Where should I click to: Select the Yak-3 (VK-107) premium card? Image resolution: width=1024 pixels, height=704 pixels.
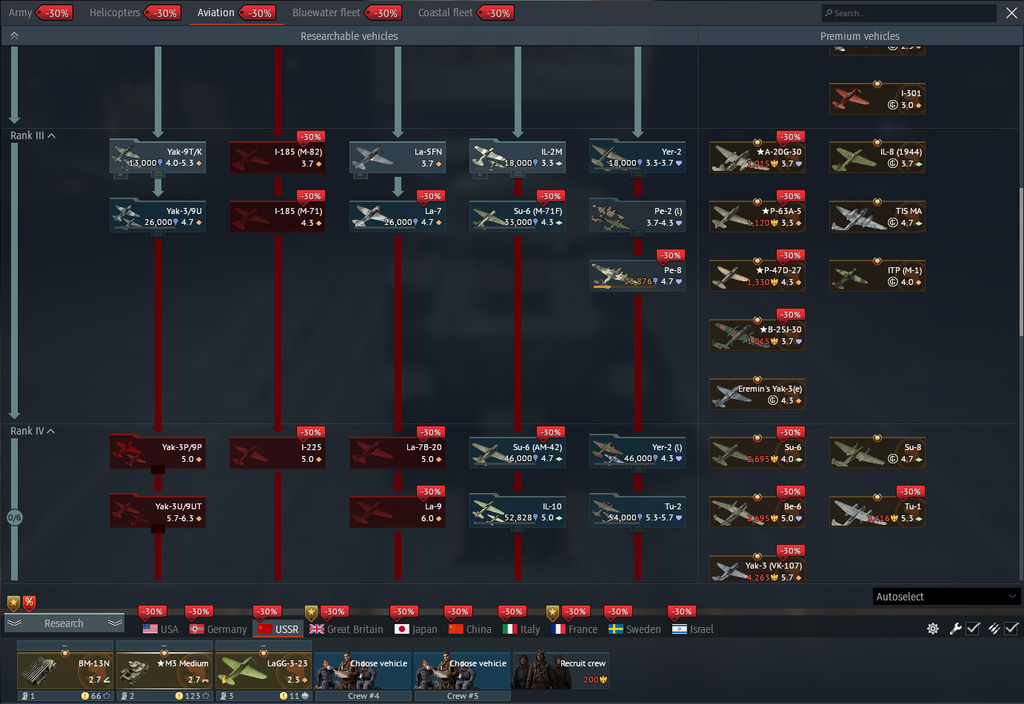[757, 568]
